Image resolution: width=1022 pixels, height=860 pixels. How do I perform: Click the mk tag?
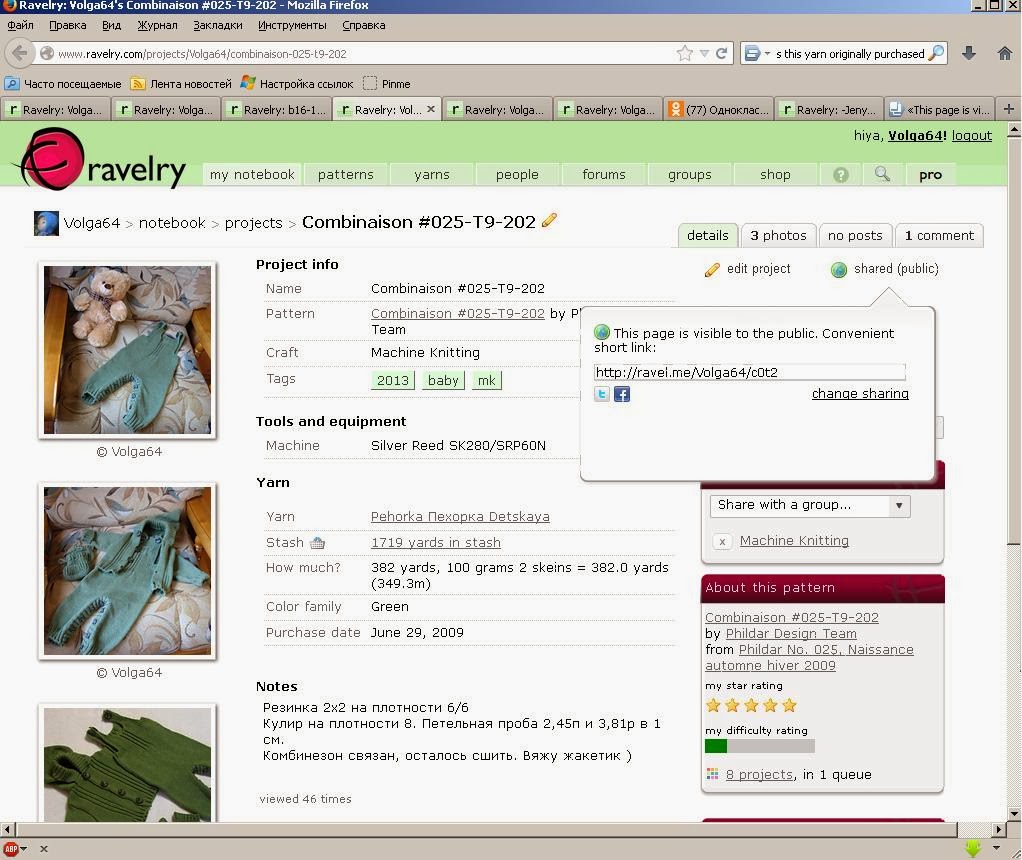pos(486,380)
